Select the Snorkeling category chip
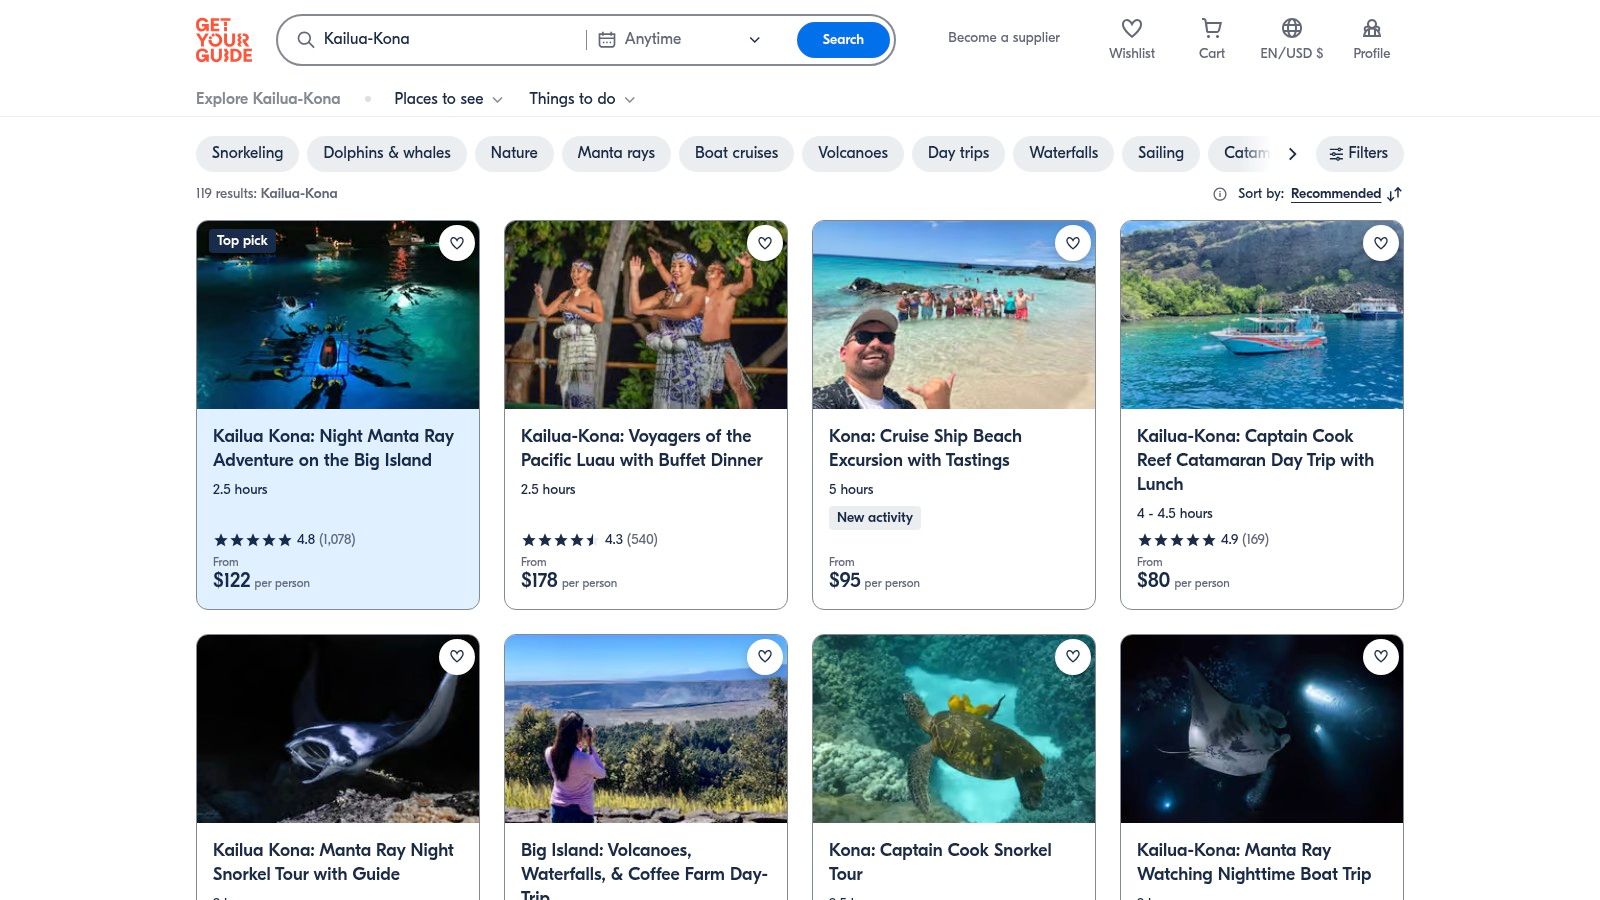Screen dimensions: 1600x900 pos(247,153)
